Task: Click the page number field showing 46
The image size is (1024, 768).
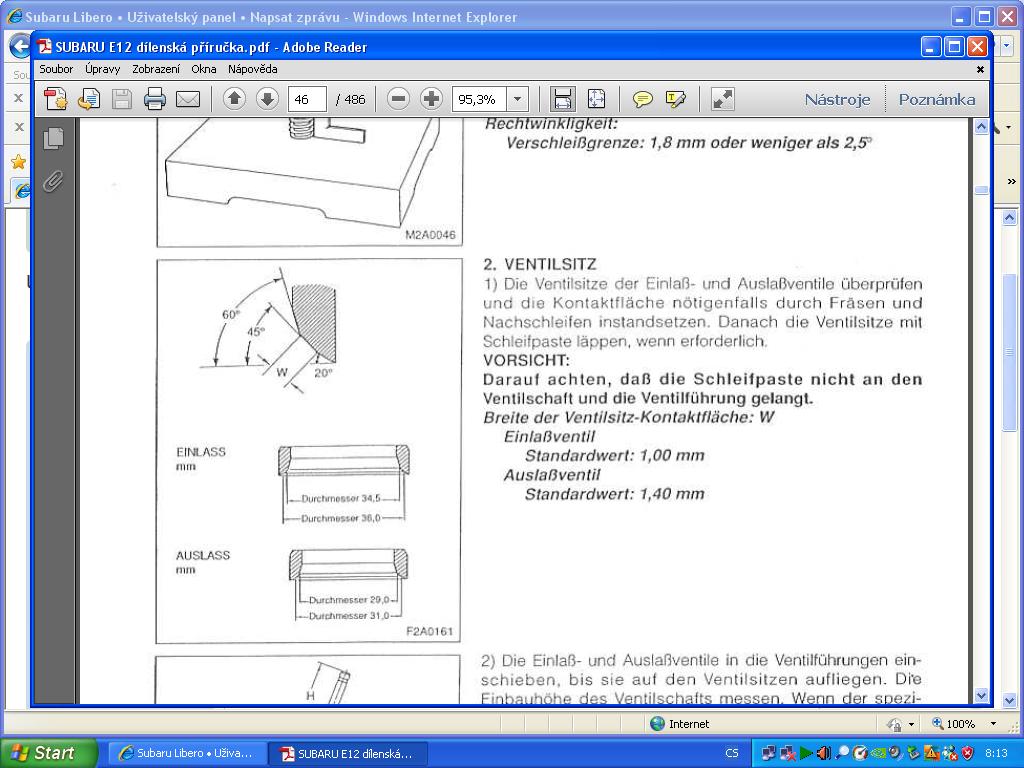Action: [x=307, y=99]
